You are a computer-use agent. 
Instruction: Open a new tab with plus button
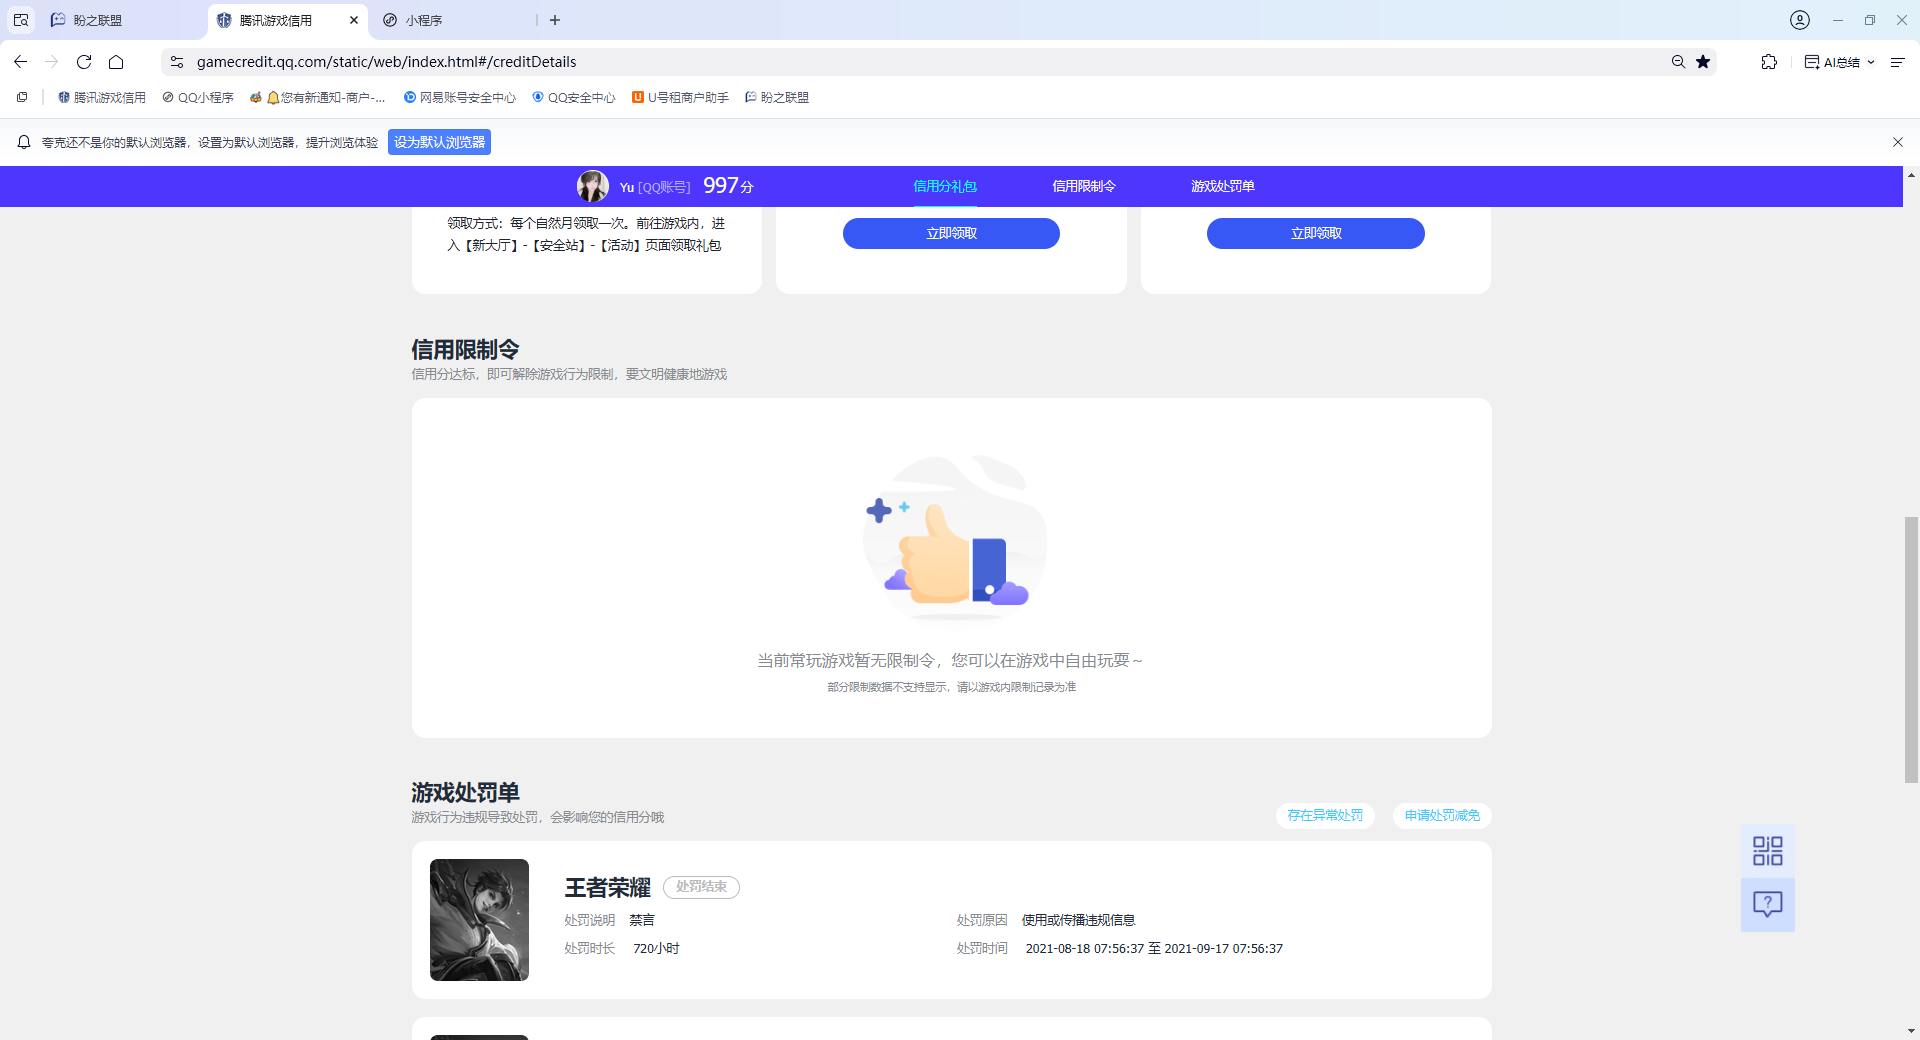click(555, 20)
